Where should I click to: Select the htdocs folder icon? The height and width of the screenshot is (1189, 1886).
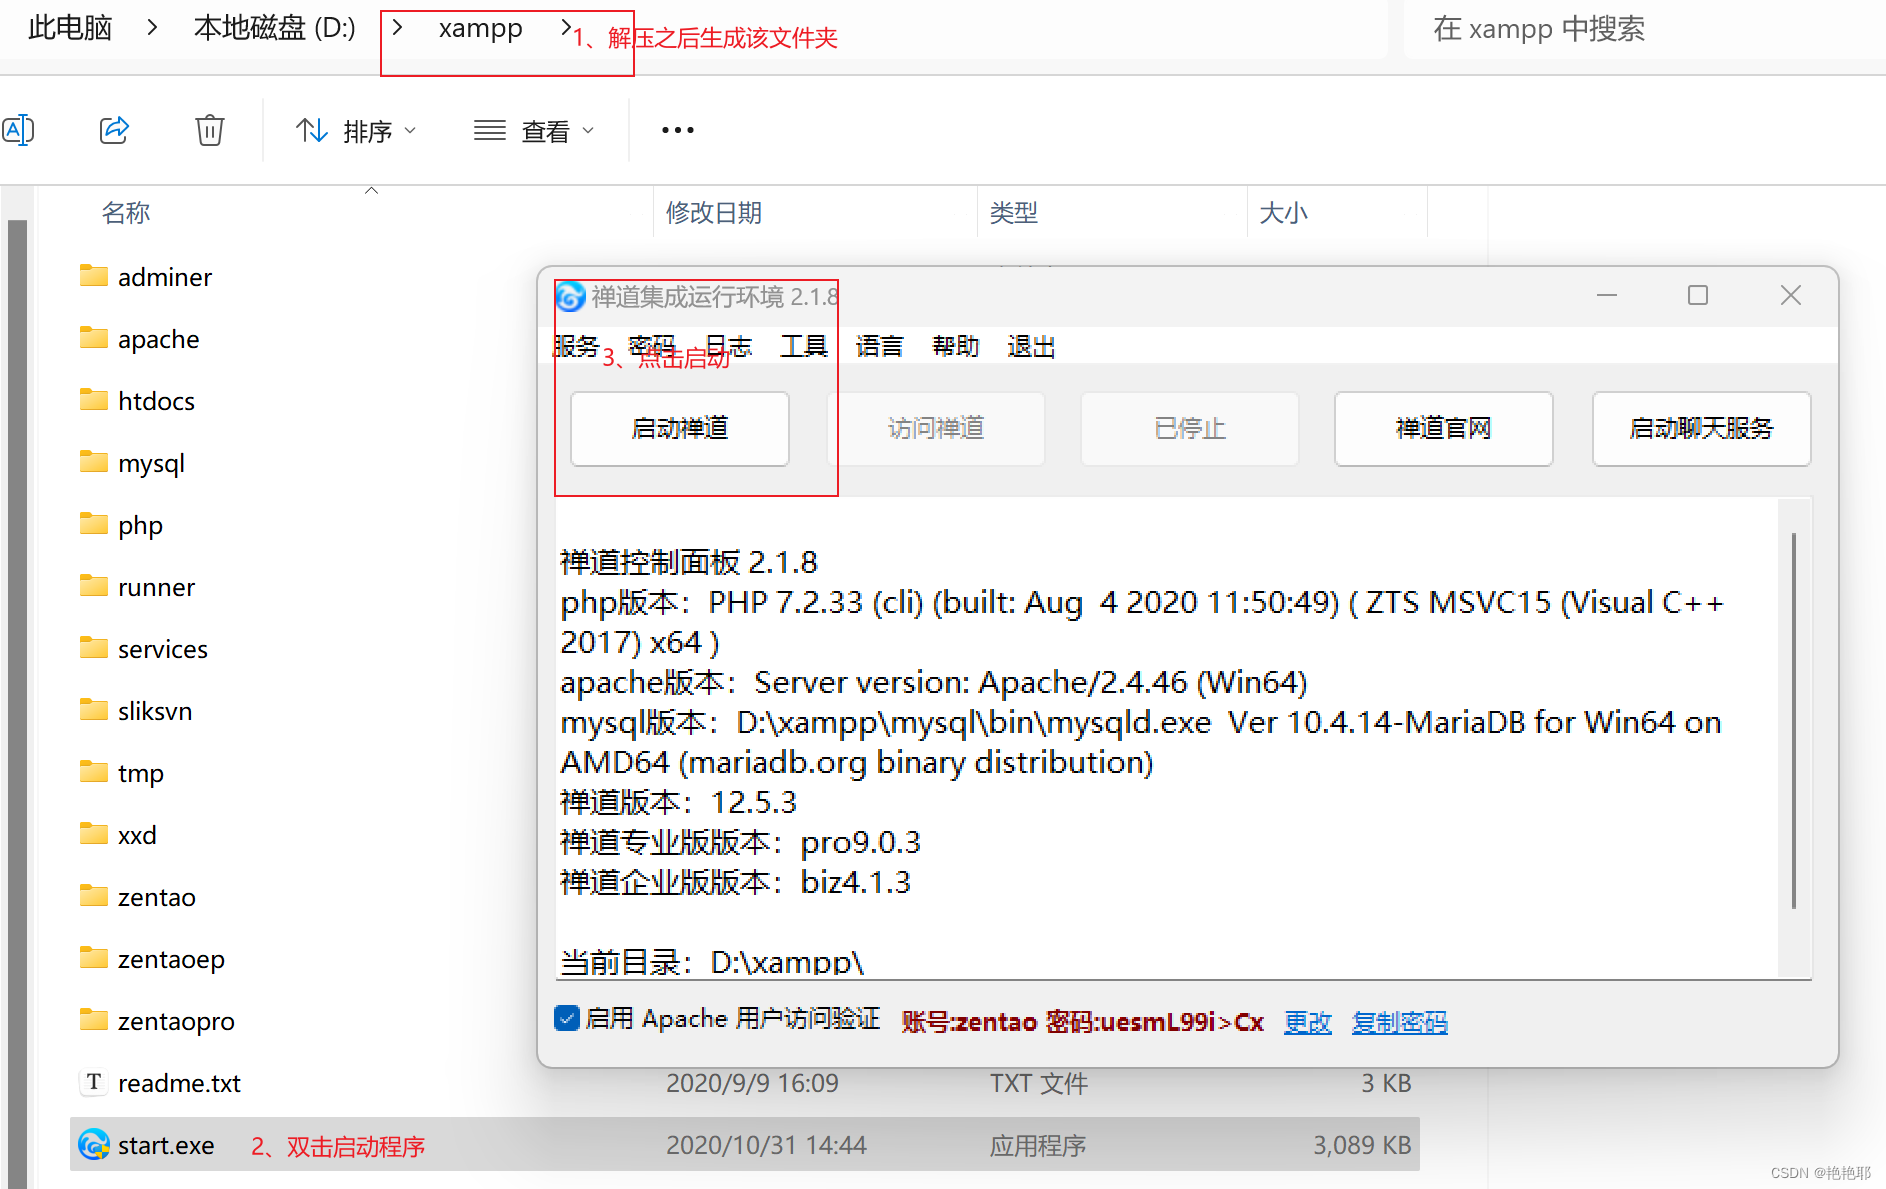[x=94, y=399]
